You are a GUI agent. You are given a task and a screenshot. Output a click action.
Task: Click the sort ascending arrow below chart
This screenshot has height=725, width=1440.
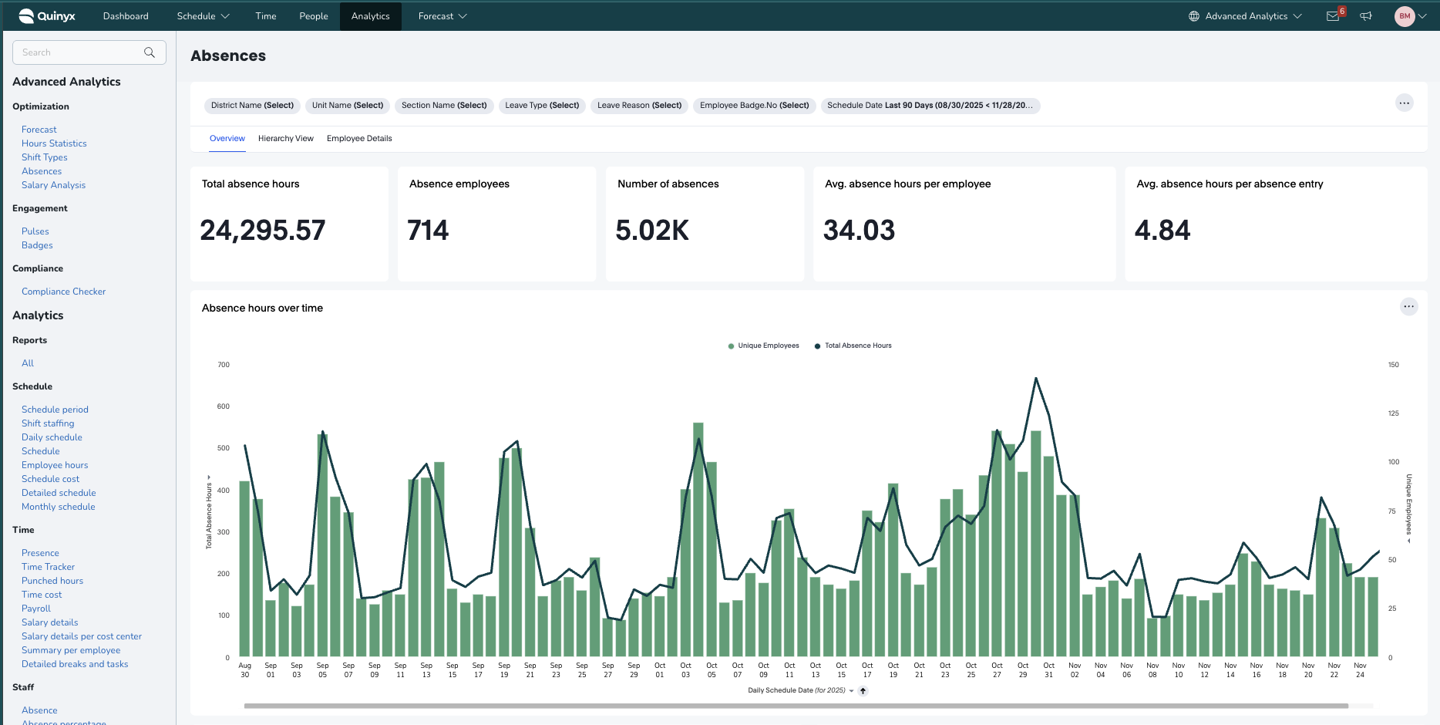(x=863, y=691)
